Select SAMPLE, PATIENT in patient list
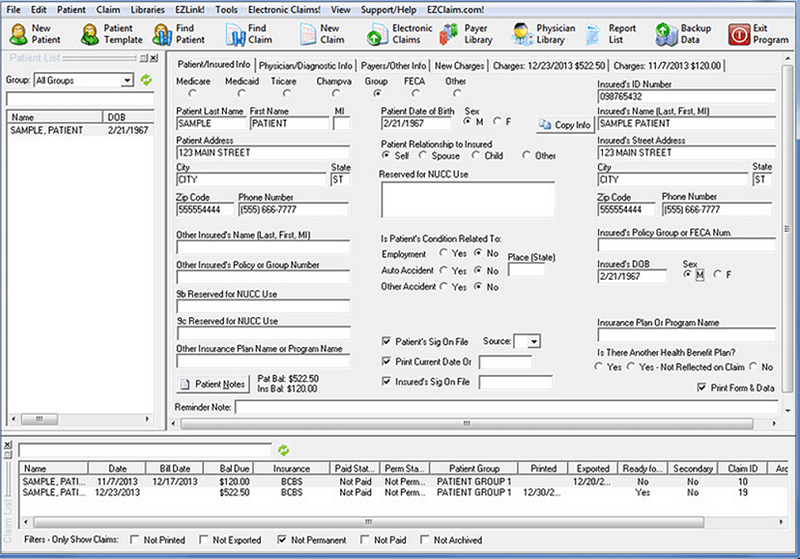The image size is (800, 559). pos(80,130)
